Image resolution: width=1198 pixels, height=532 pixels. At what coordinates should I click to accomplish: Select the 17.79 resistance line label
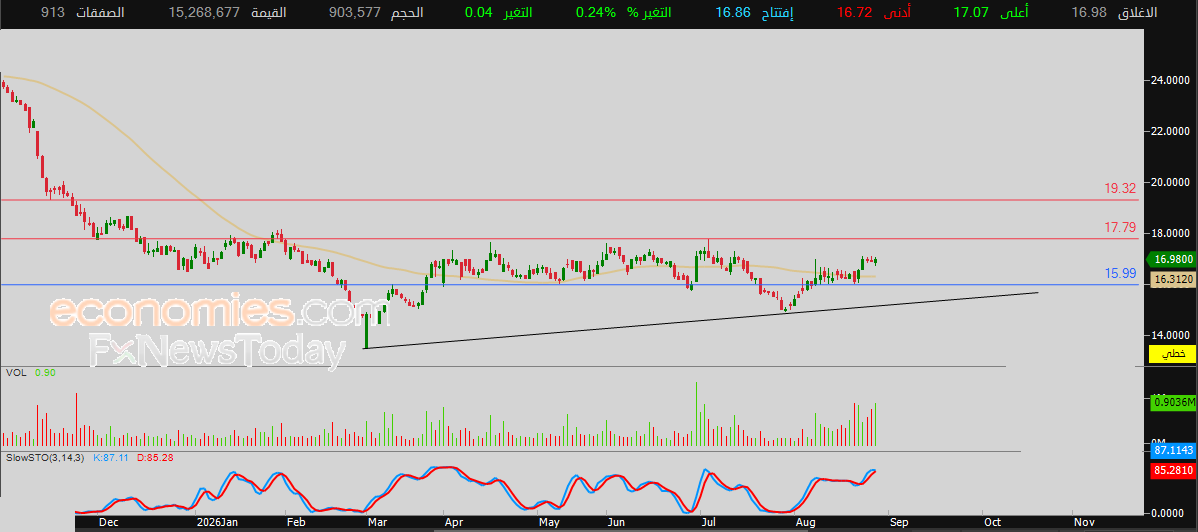(1121, 228)
